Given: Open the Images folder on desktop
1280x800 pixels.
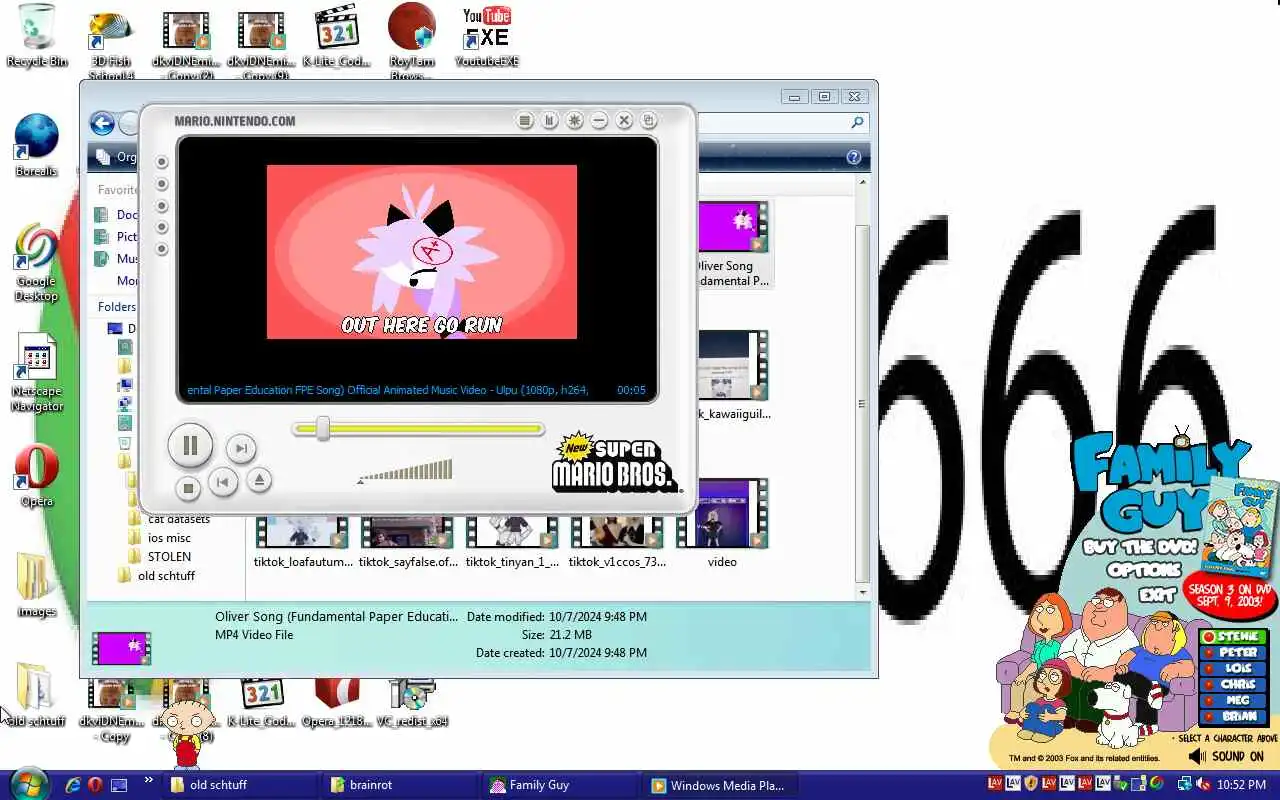Looking at the screenshot, I should tap(36, 585).
